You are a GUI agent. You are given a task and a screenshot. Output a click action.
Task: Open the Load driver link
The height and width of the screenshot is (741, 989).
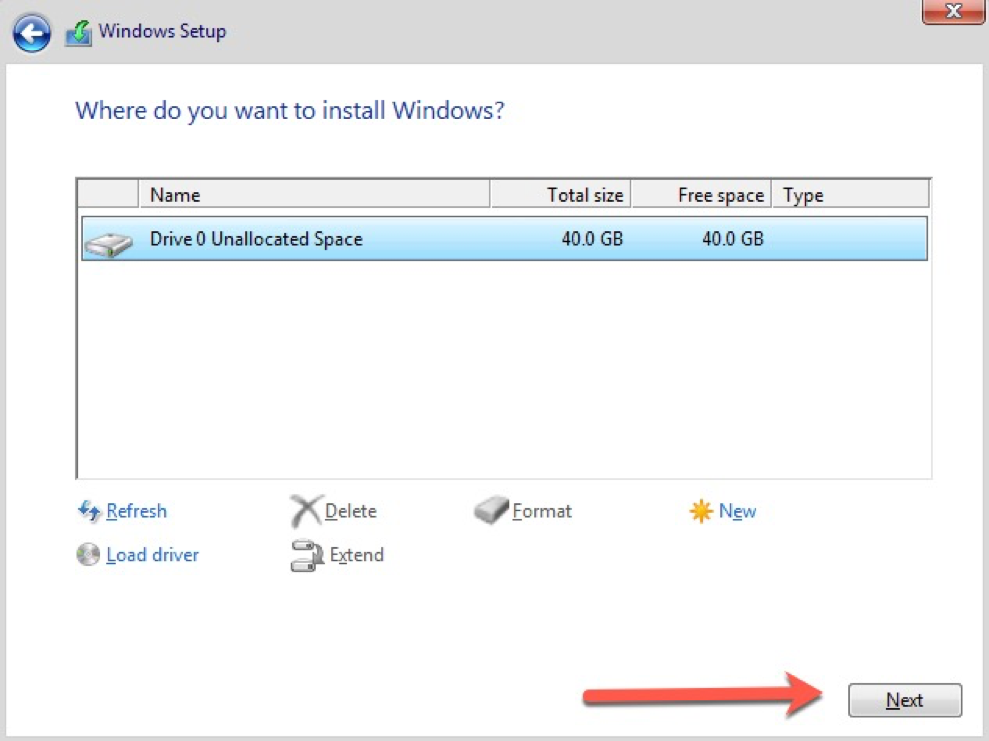coord(153,555)
